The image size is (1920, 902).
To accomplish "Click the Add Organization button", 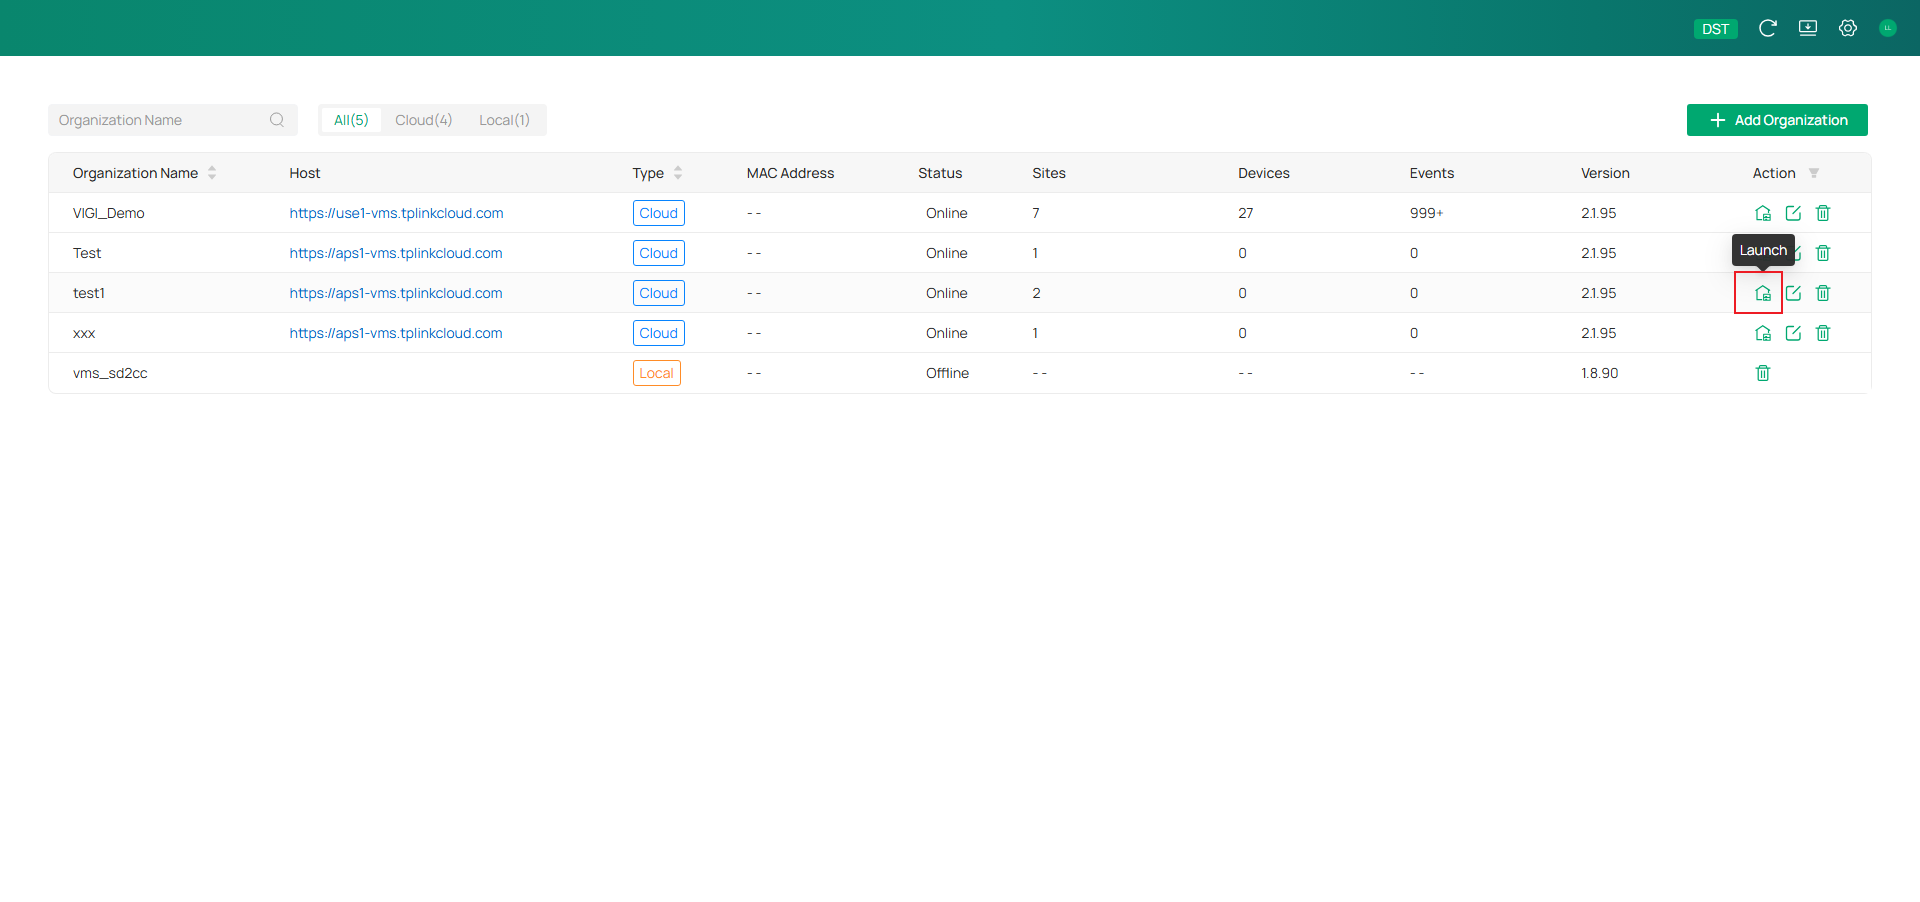I will click(1777, 120).
